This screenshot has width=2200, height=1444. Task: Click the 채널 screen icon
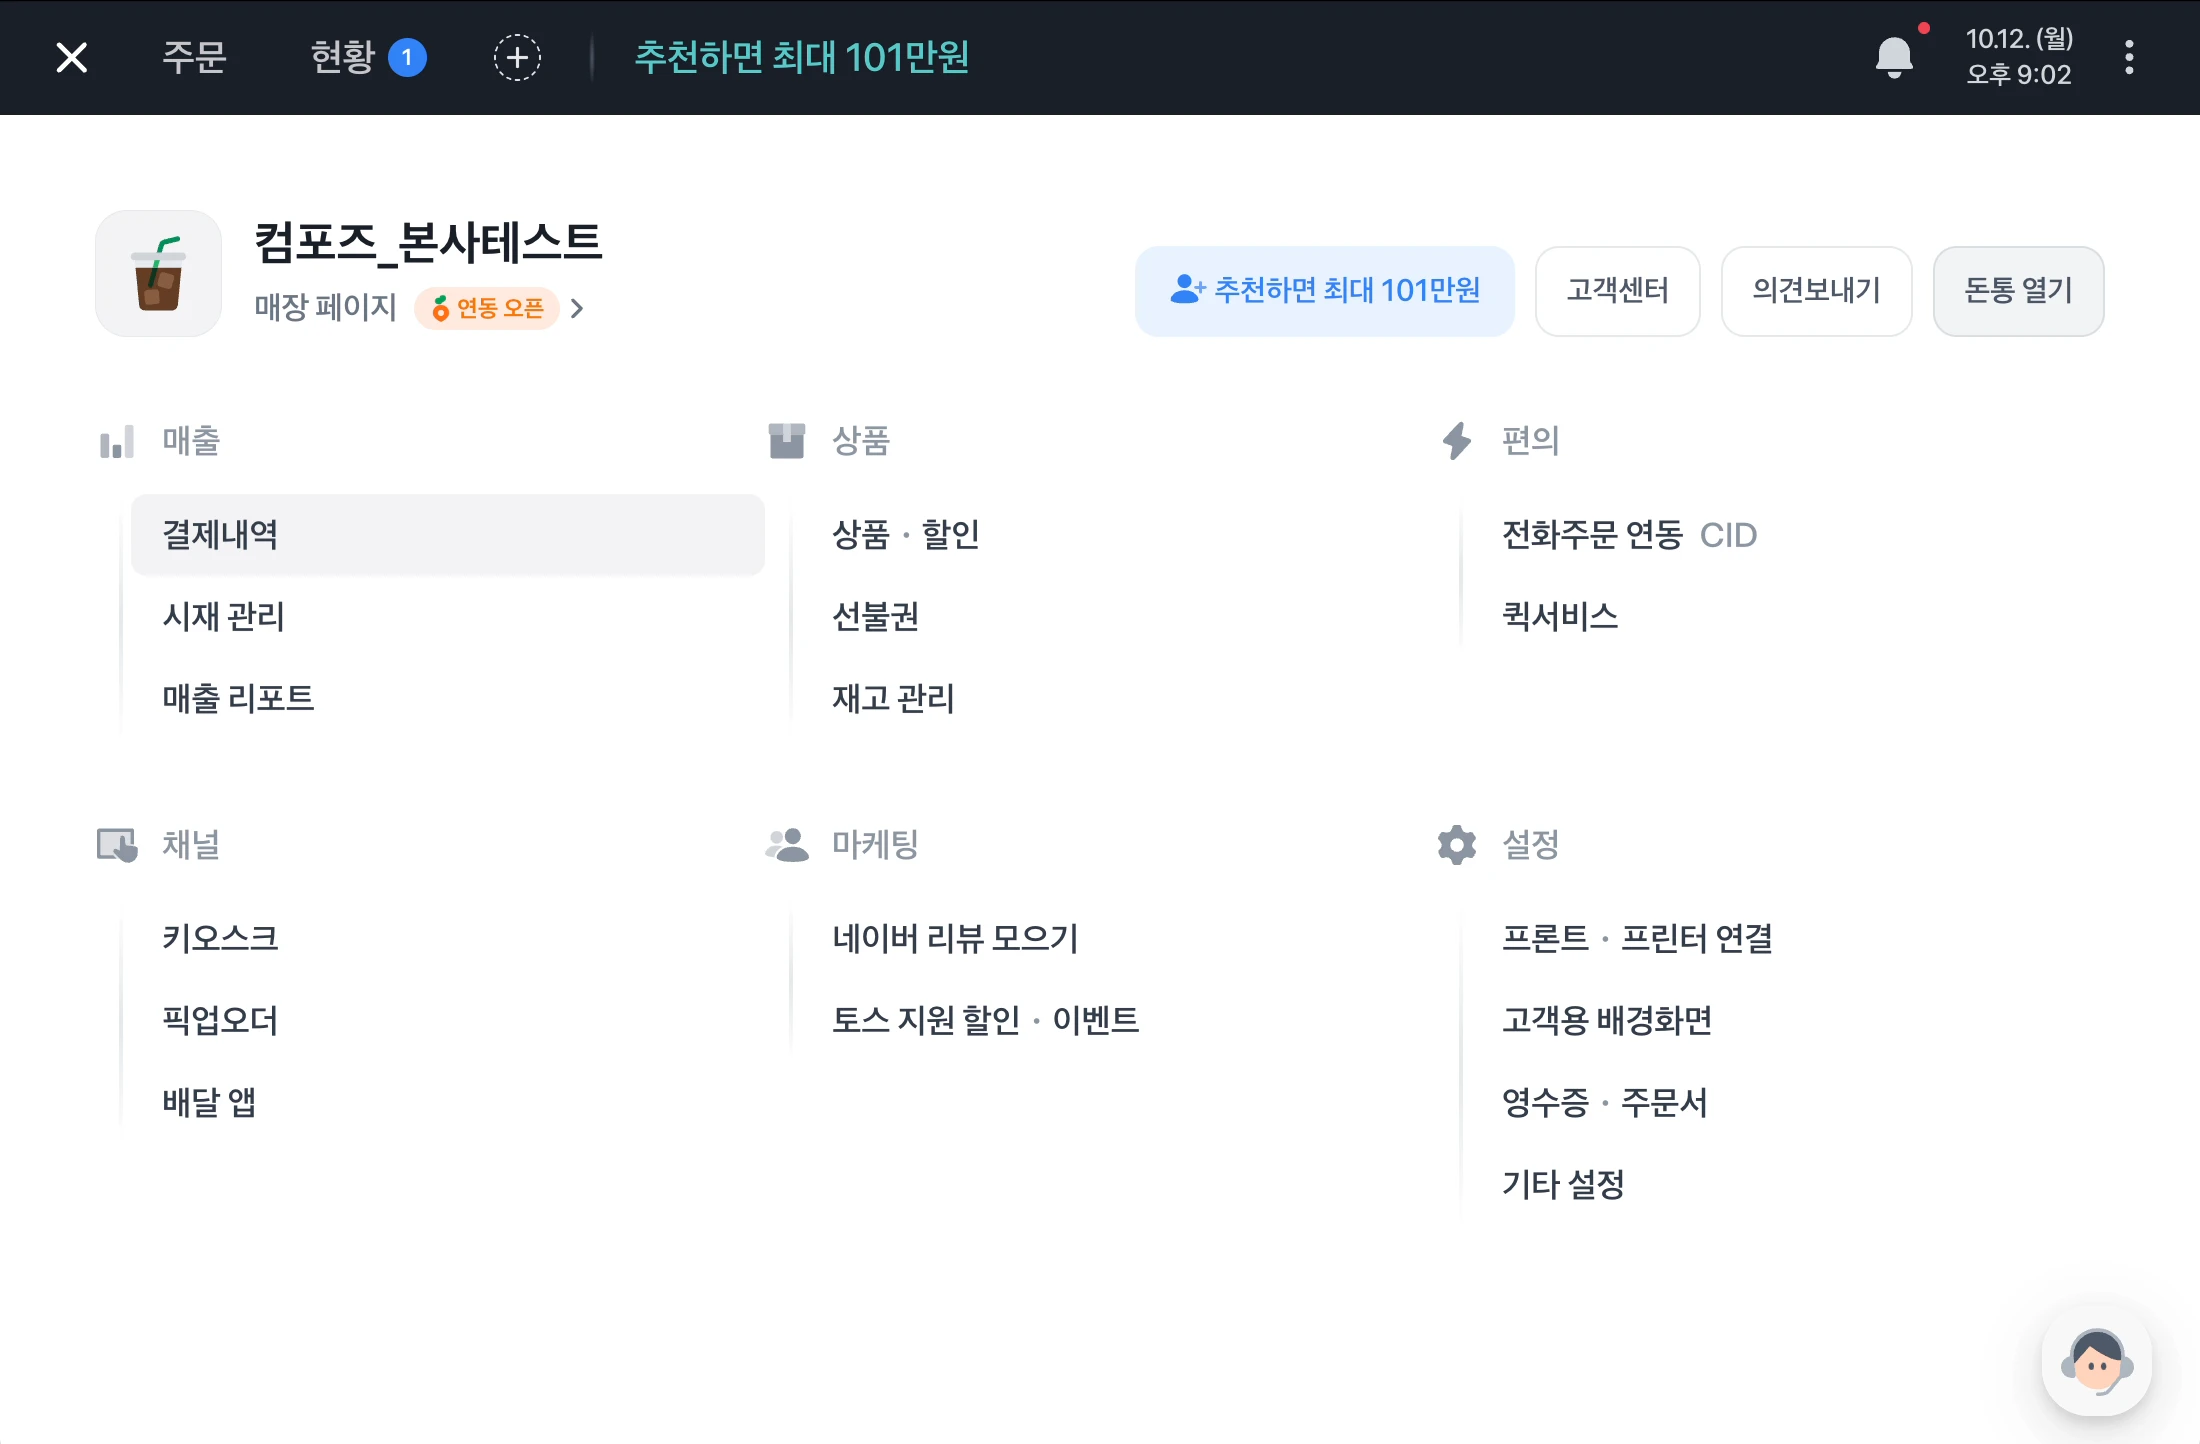(x=117, y=845)
